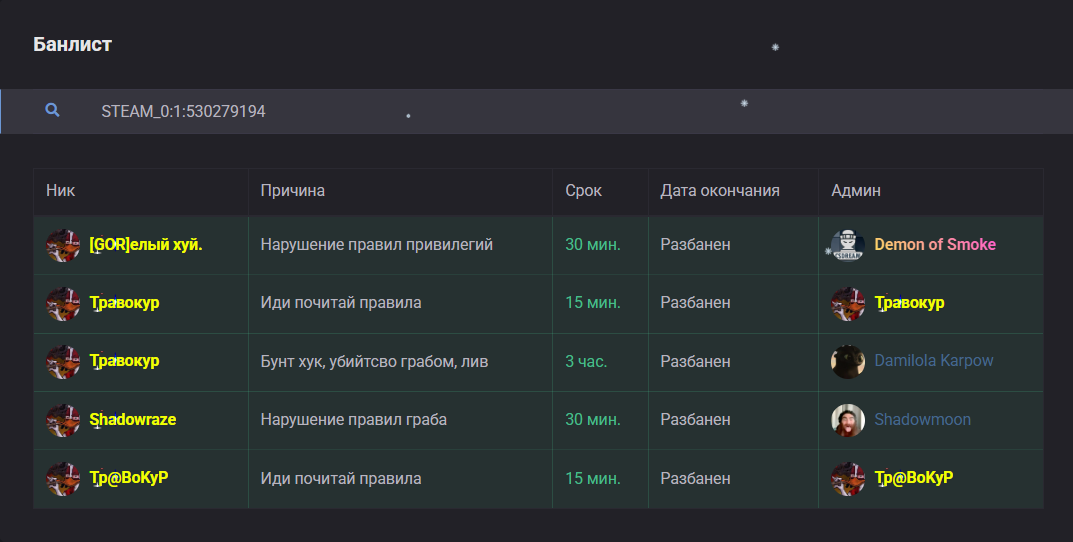Click 30 мин. in Shadowraze row
Viewport: 1073px width, 542px height.
(593, 420)
